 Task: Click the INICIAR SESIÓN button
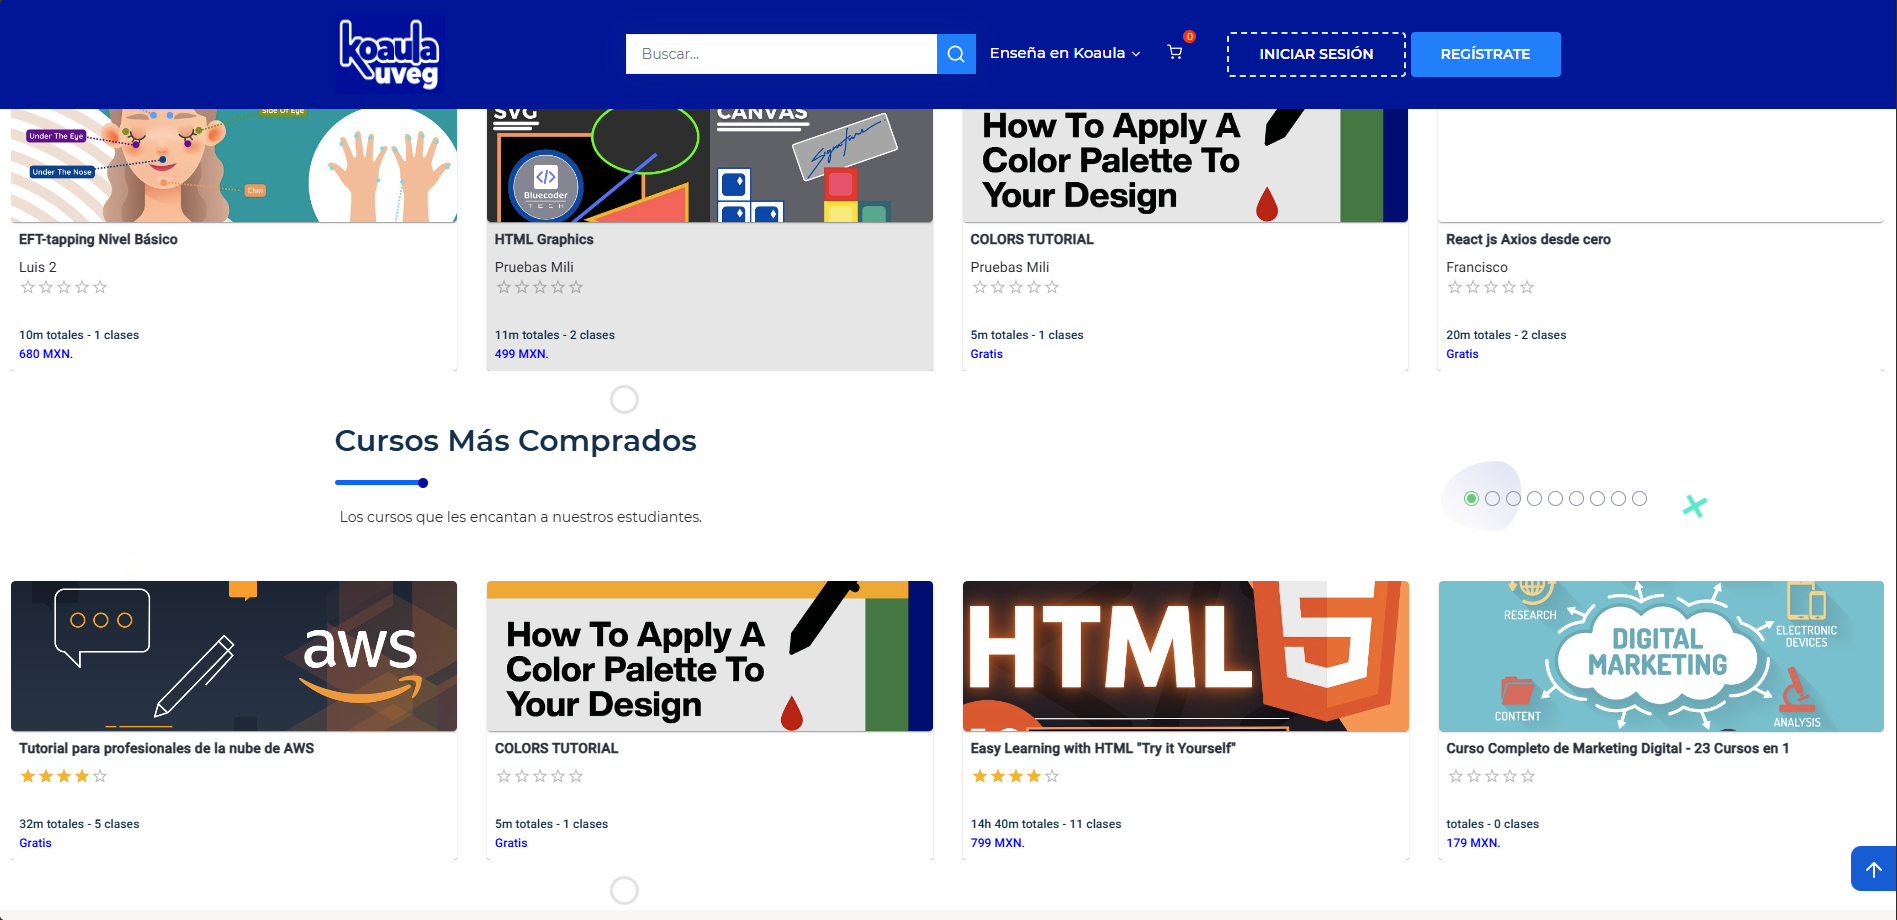coord(1316,54)
